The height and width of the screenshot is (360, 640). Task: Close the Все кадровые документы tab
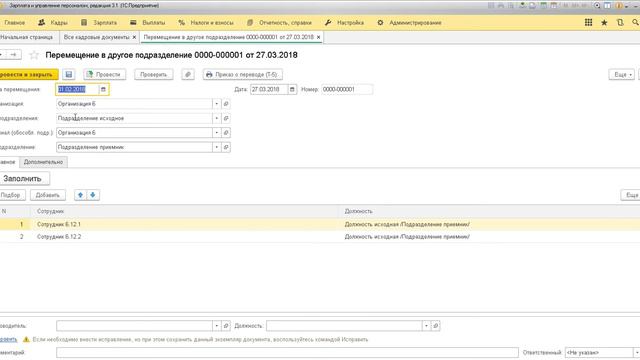[x=134, y=37]
